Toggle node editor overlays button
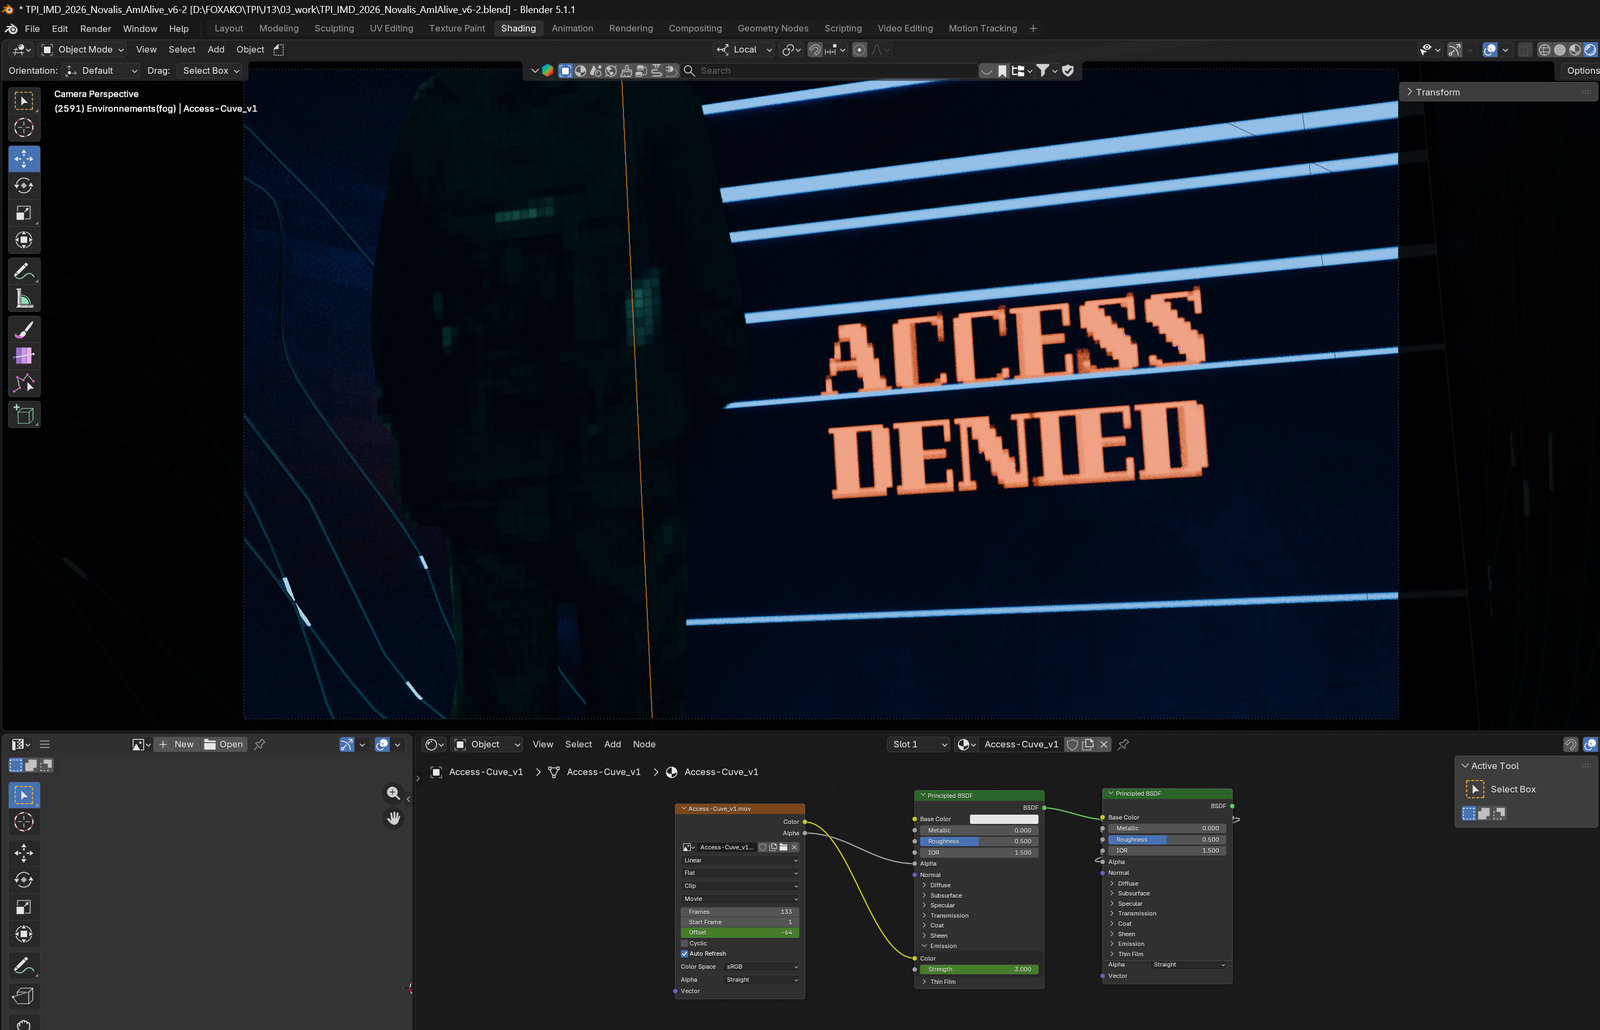 click(x=1590, y=744)
